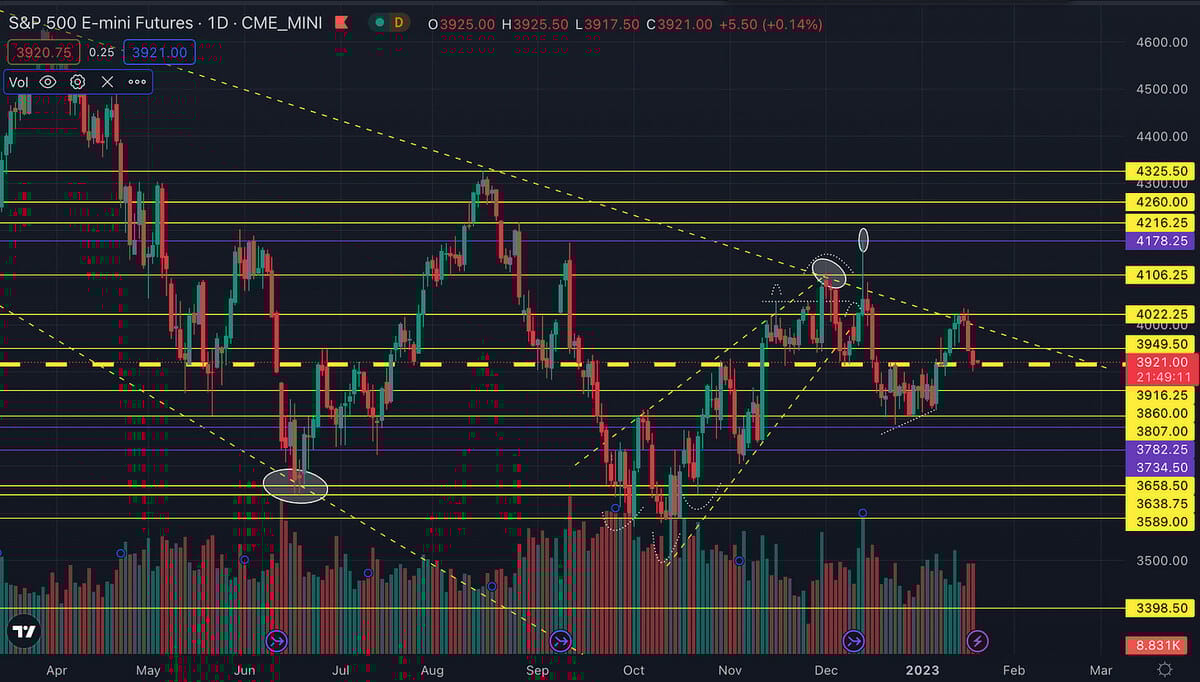1200x682 pixels.
Task: Click the blue circle atop the tallest December volume bar
Action: pos(863,513)
